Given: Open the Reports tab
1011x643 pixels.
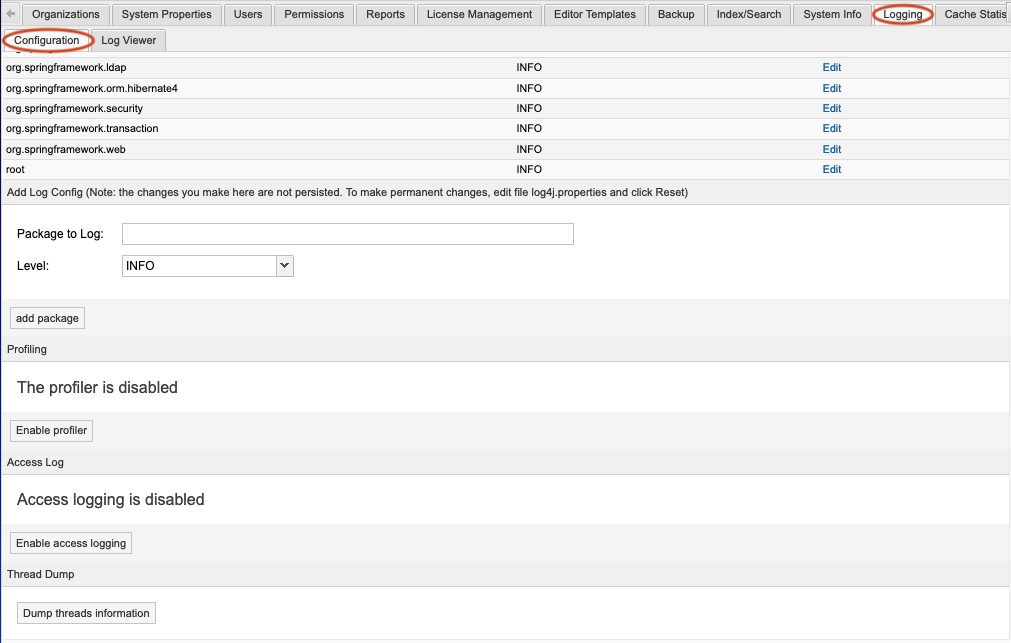Looking at the screenshot, I should point(385,14).
